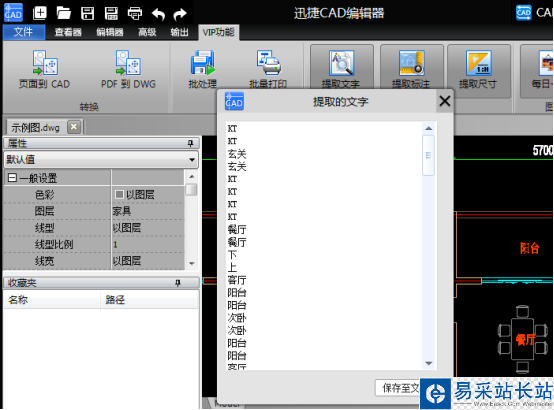Click the first KT entry in the text list
Screen dimensions: 554x410
coord(232,129)
